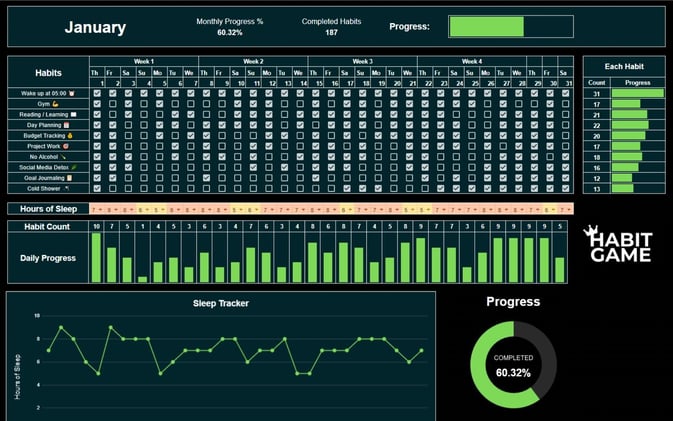Click the Week 3 header
Image resolution: width=673 pixels, height=421 pixels.
tap(363, 61)
